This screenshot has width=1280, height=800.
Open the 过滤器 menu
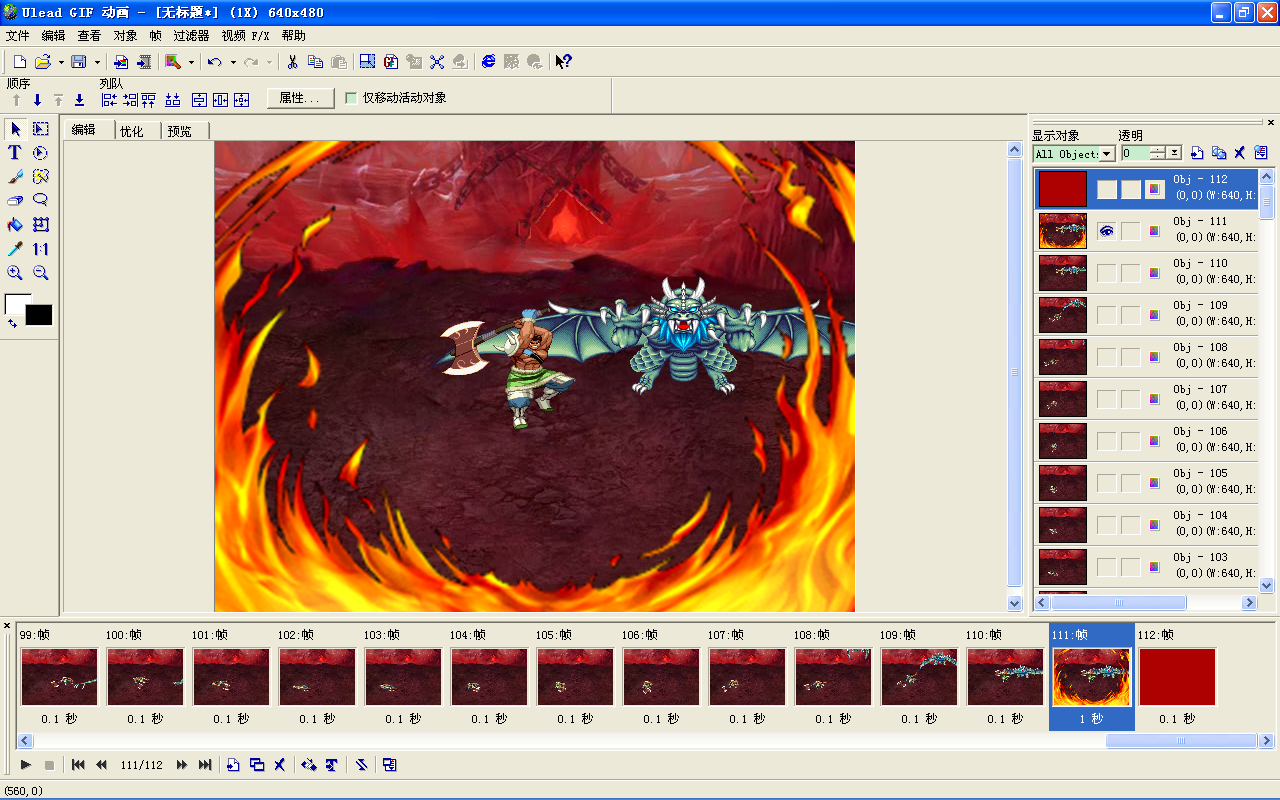tap(191, 35)
